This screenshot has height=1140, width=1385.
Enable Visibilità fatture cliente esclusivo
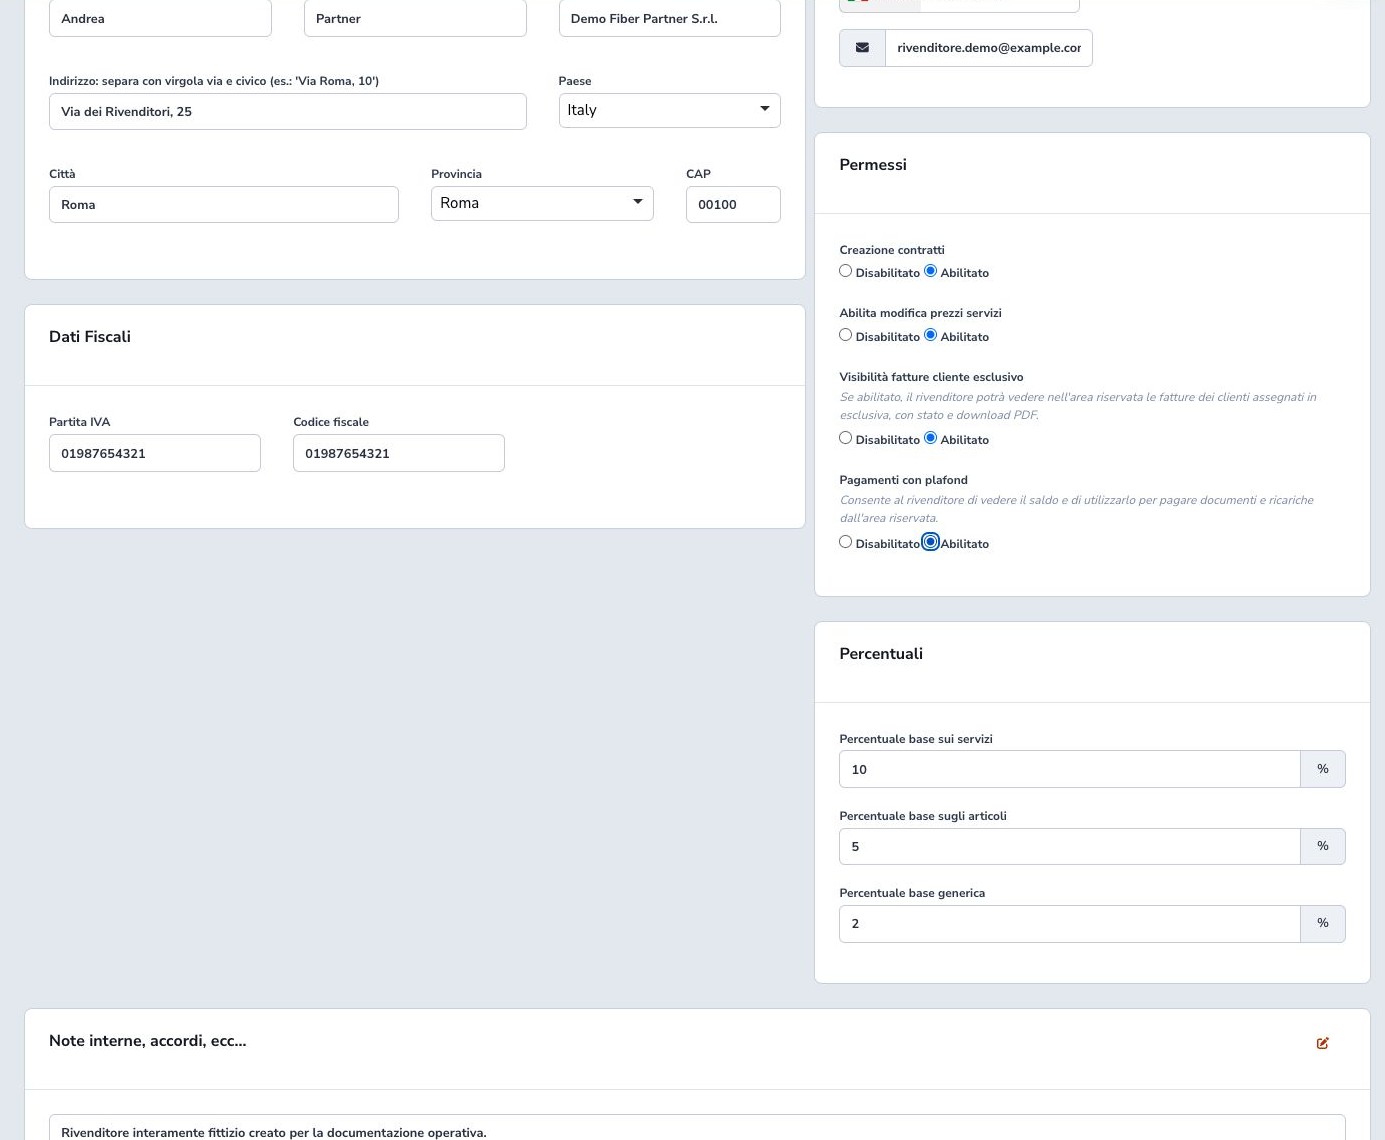(931, 438)
